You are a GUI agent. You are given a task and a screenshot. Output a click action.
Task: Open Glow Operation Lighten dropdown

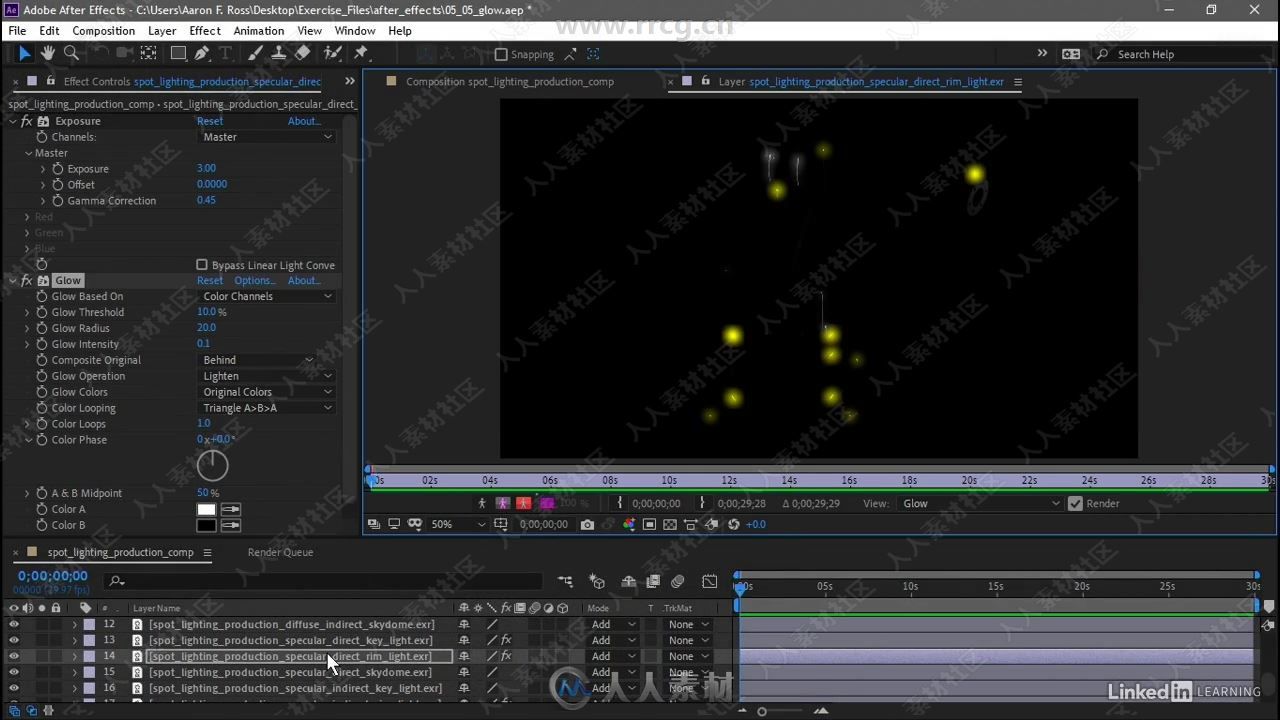coord(266,376)
